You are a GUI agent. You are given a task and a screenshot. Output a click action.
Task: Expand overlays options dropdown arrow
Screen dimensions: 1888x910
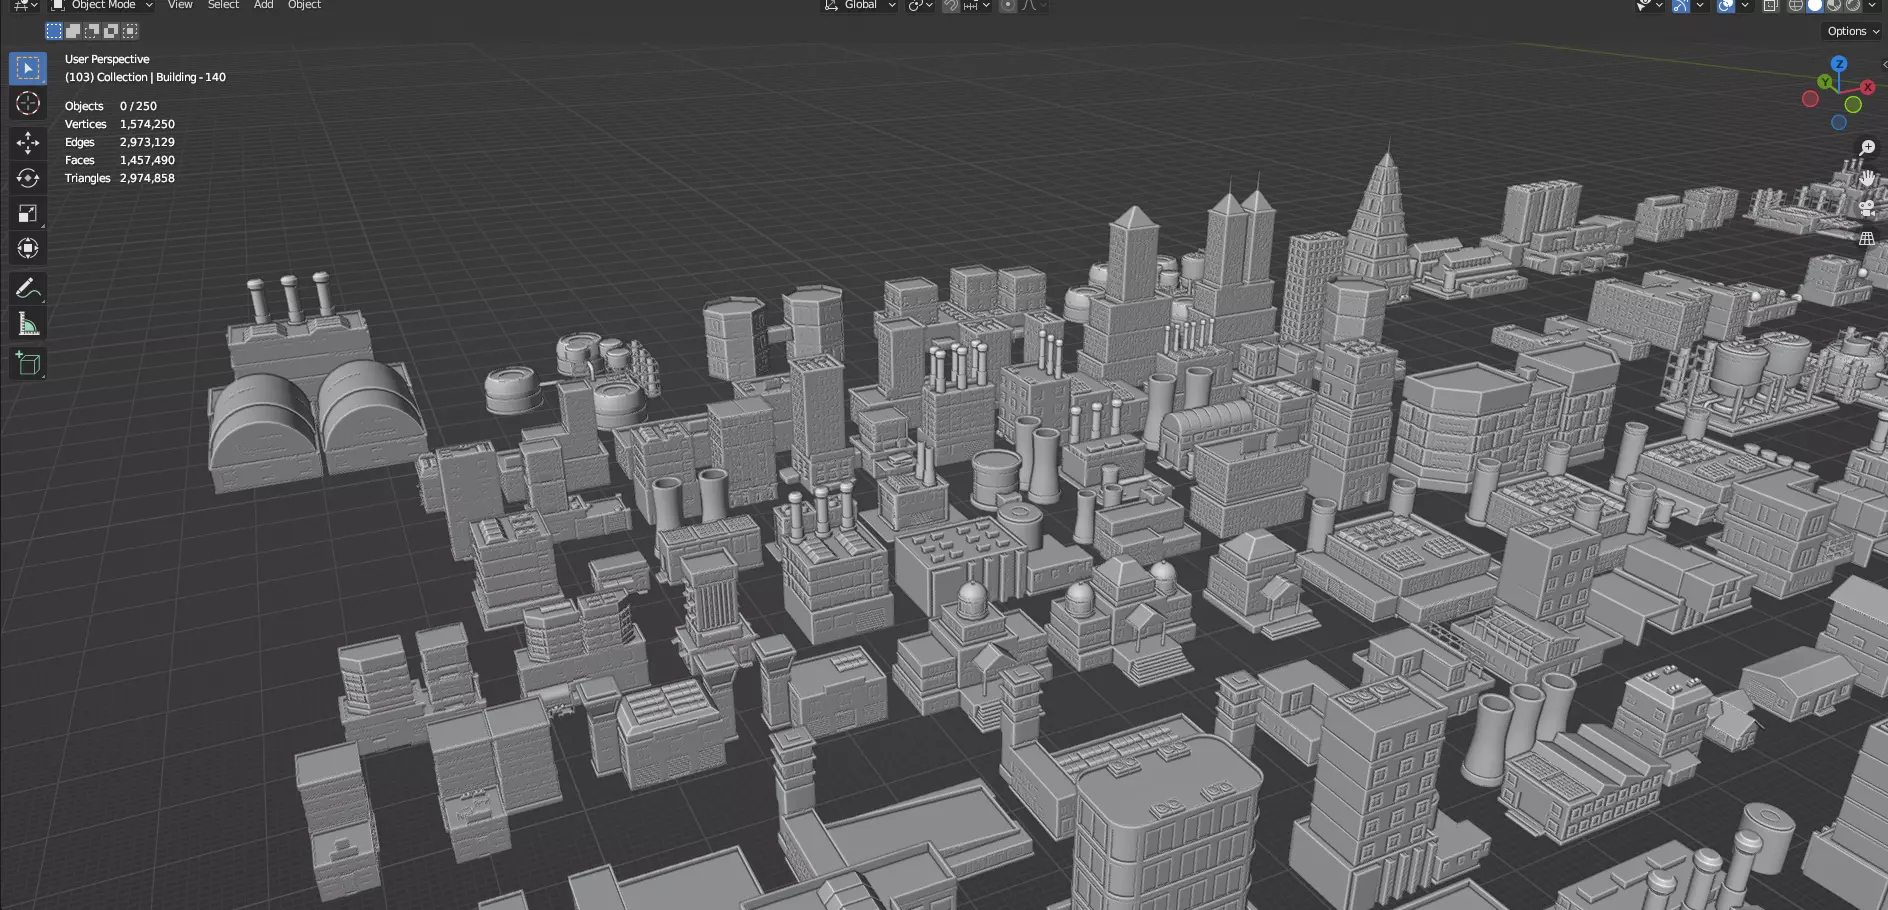[1745, 5]
